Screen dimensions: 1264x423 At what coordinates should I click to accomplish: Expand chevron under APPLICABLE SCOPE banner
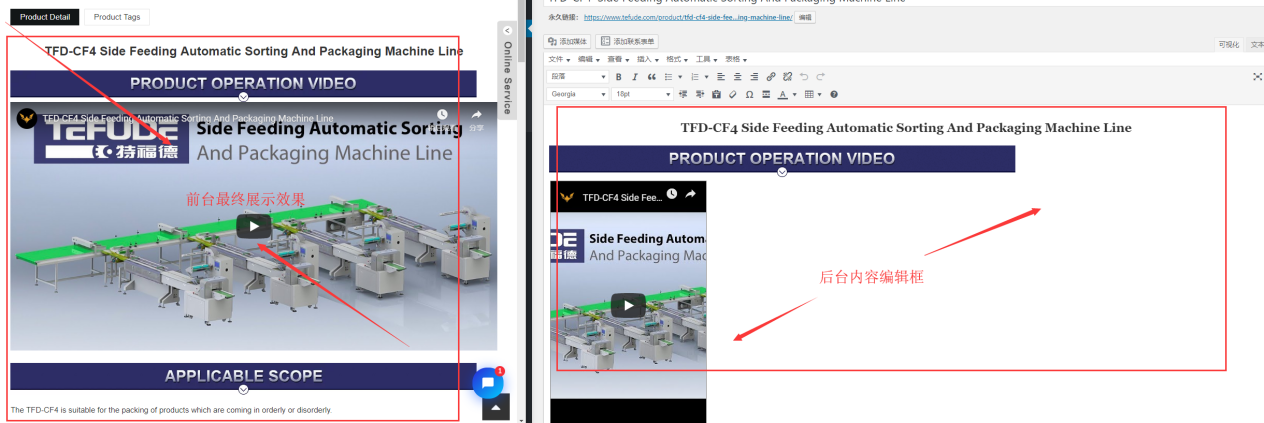coord(243,389)
